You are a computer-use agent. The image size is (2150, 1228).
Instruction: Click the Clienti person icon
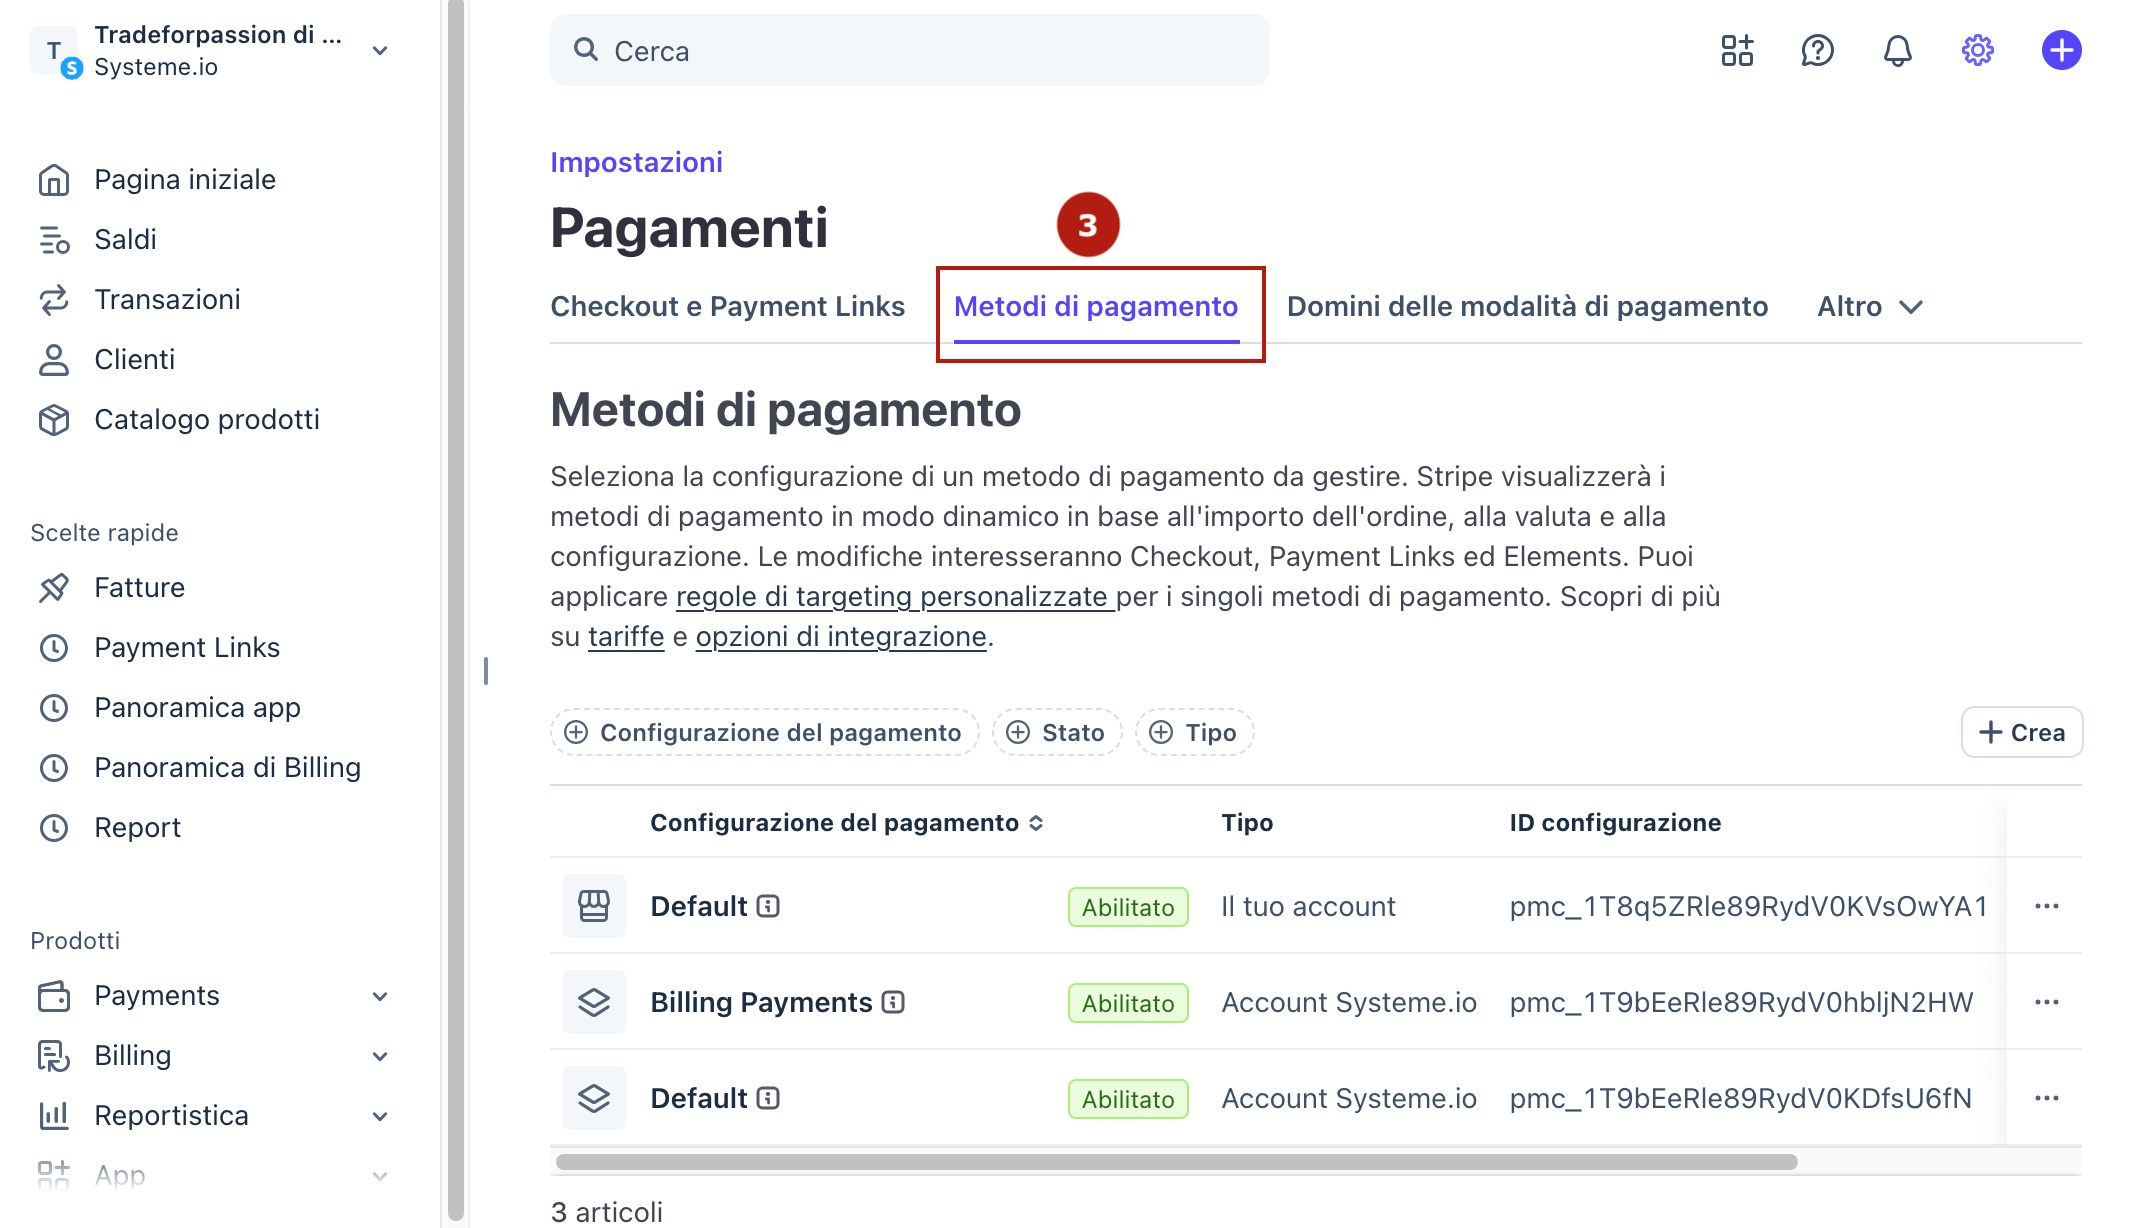pos(54,360)
